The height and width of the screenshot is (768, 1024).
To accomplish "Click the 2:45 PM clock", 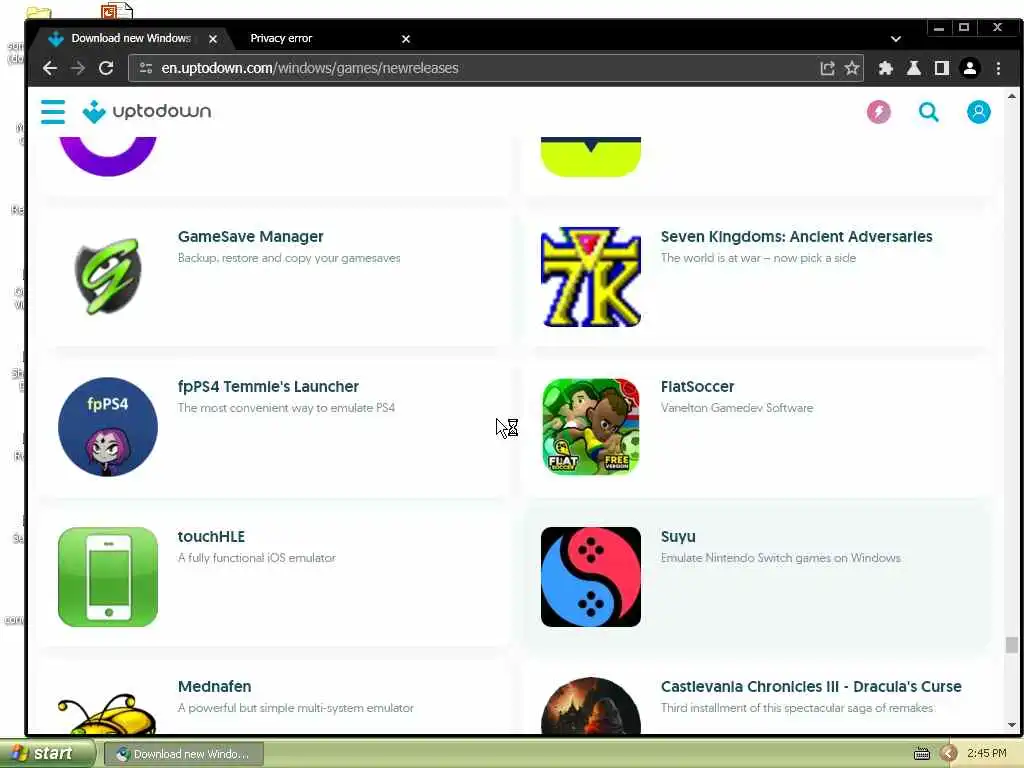I will click(x=986, y=754).
